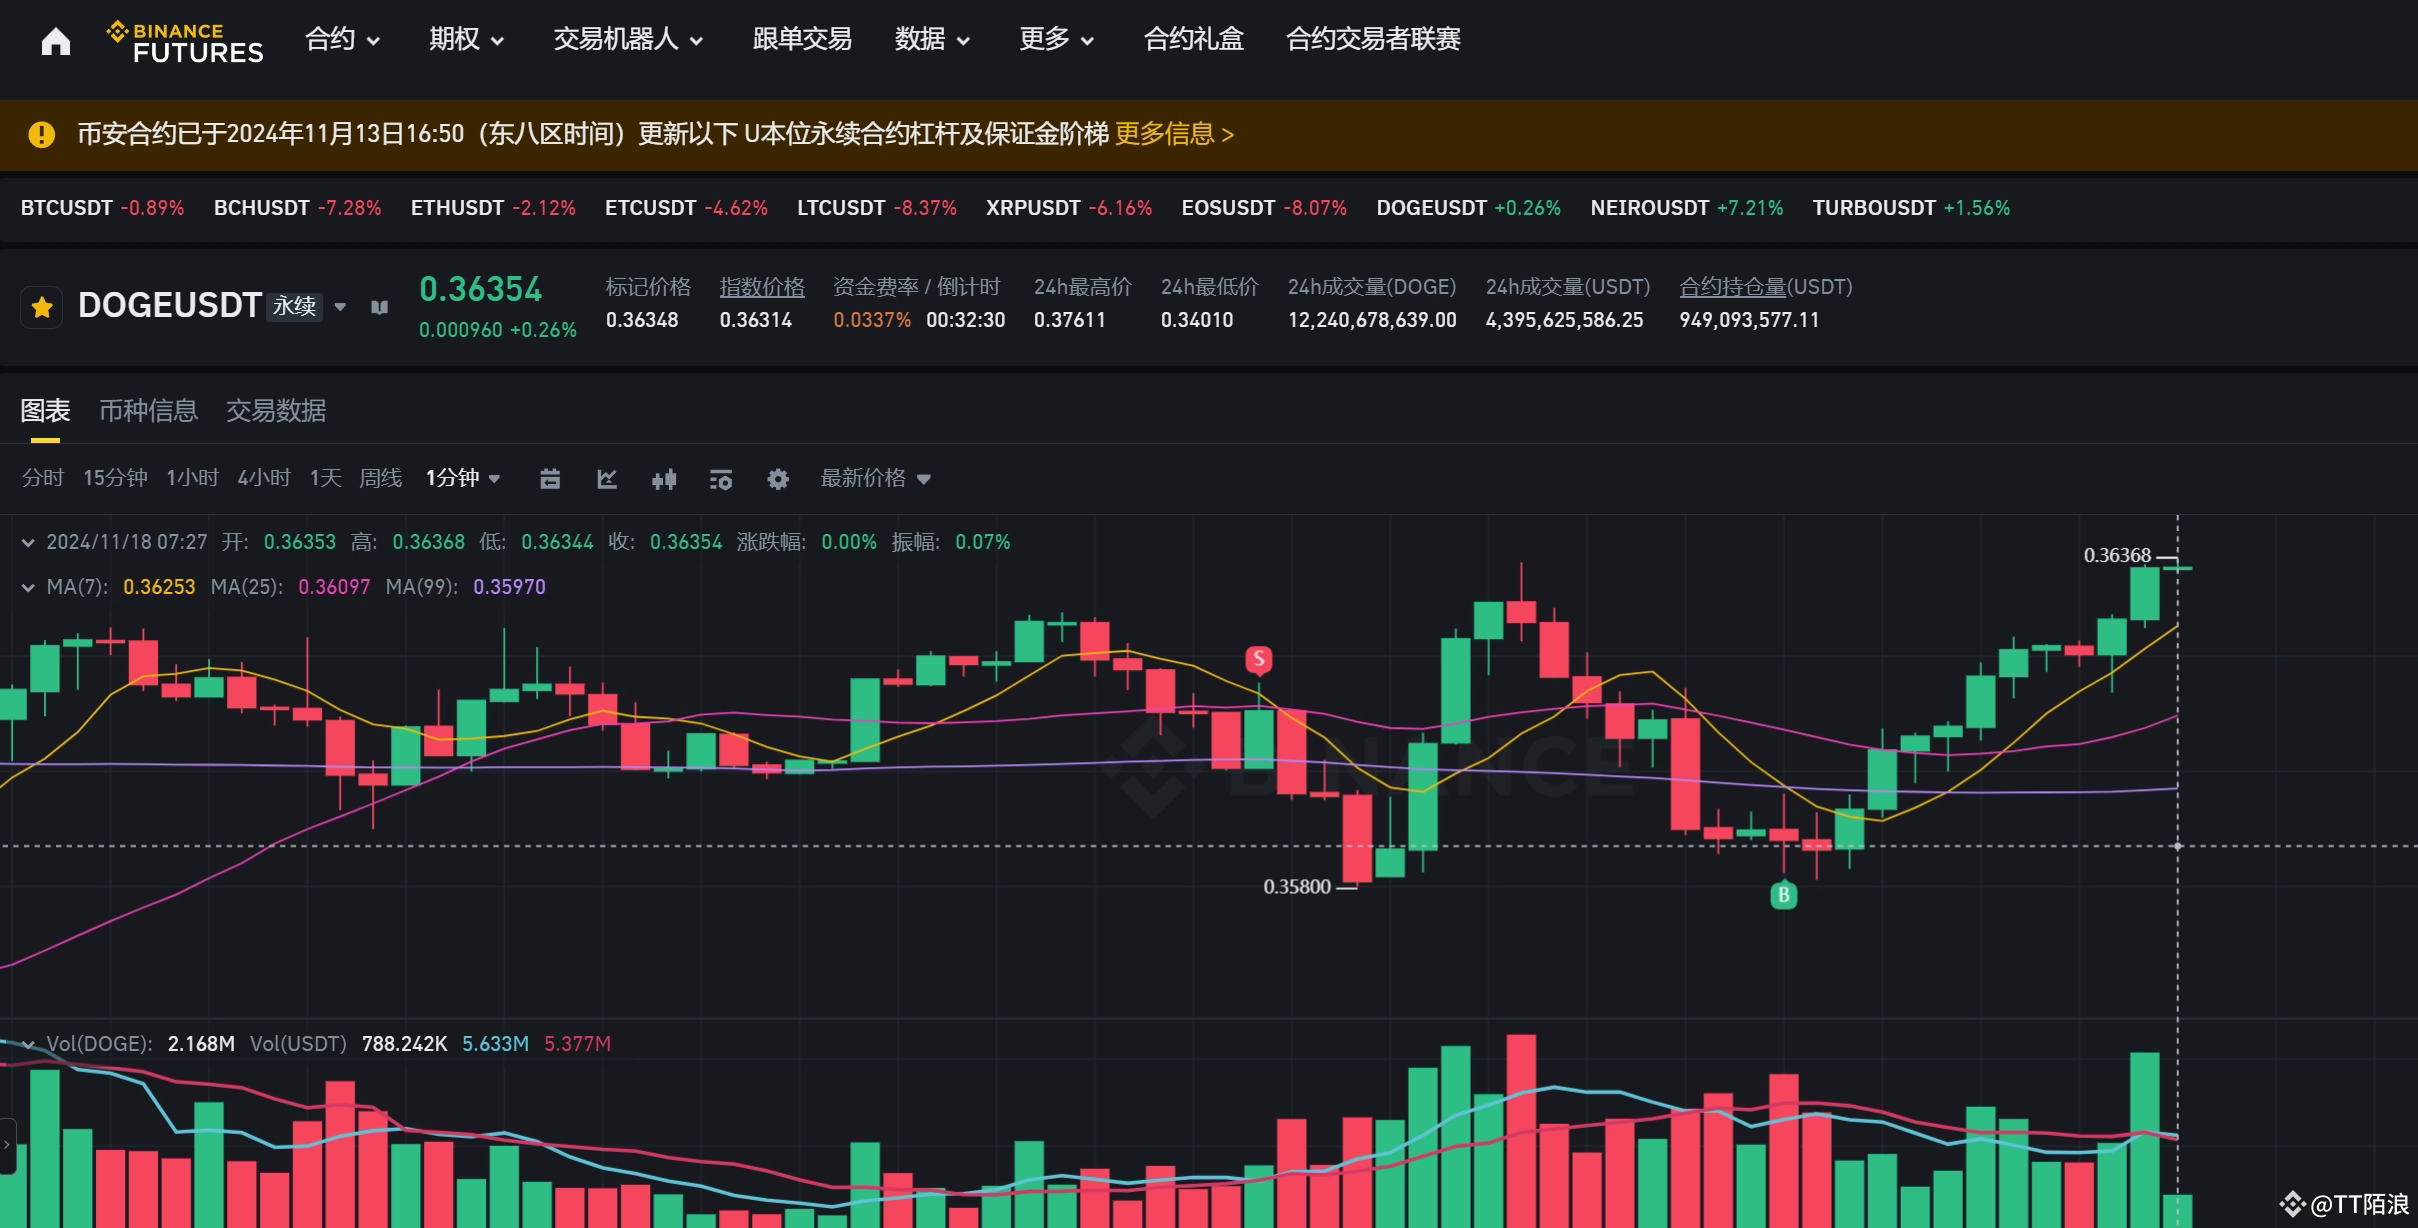Image resolution: width=2418 pixels, height=1228 pixels.
Task: Select the candlestick indicator comparison icon
Action: tap(663, 479)
